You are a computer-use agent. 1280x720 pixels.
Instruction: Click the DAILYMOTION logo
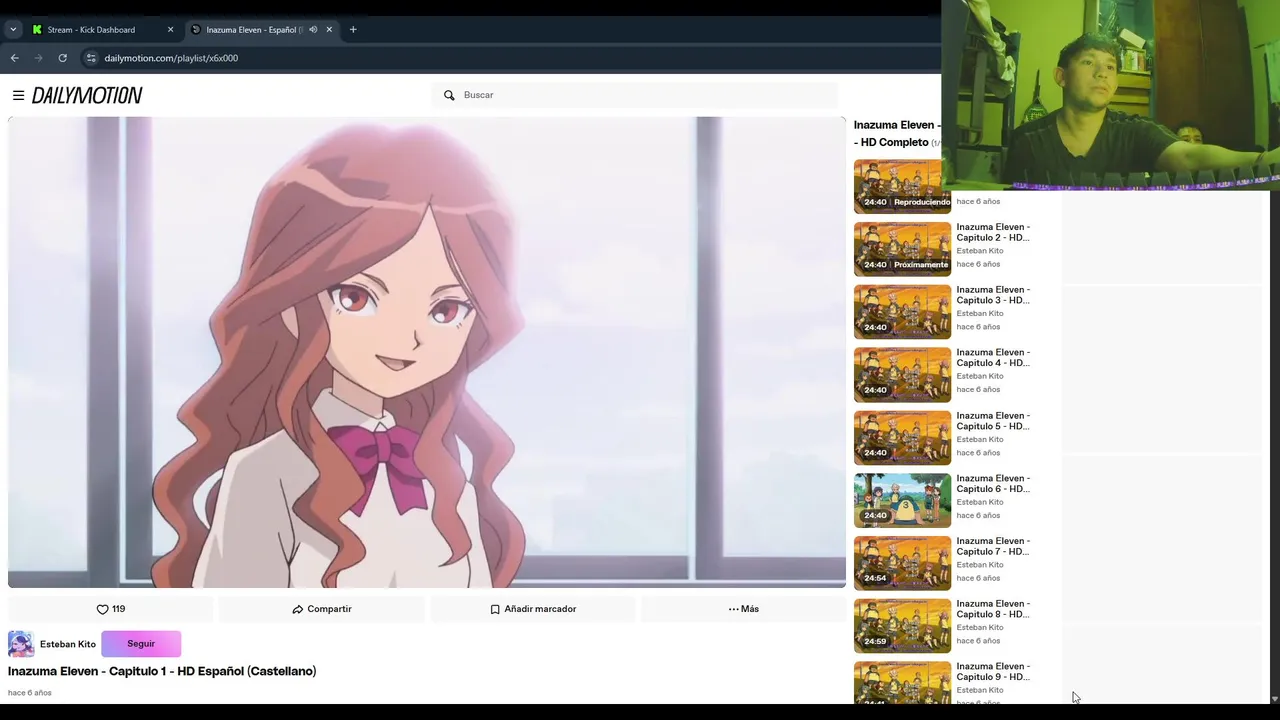(87, 95)
